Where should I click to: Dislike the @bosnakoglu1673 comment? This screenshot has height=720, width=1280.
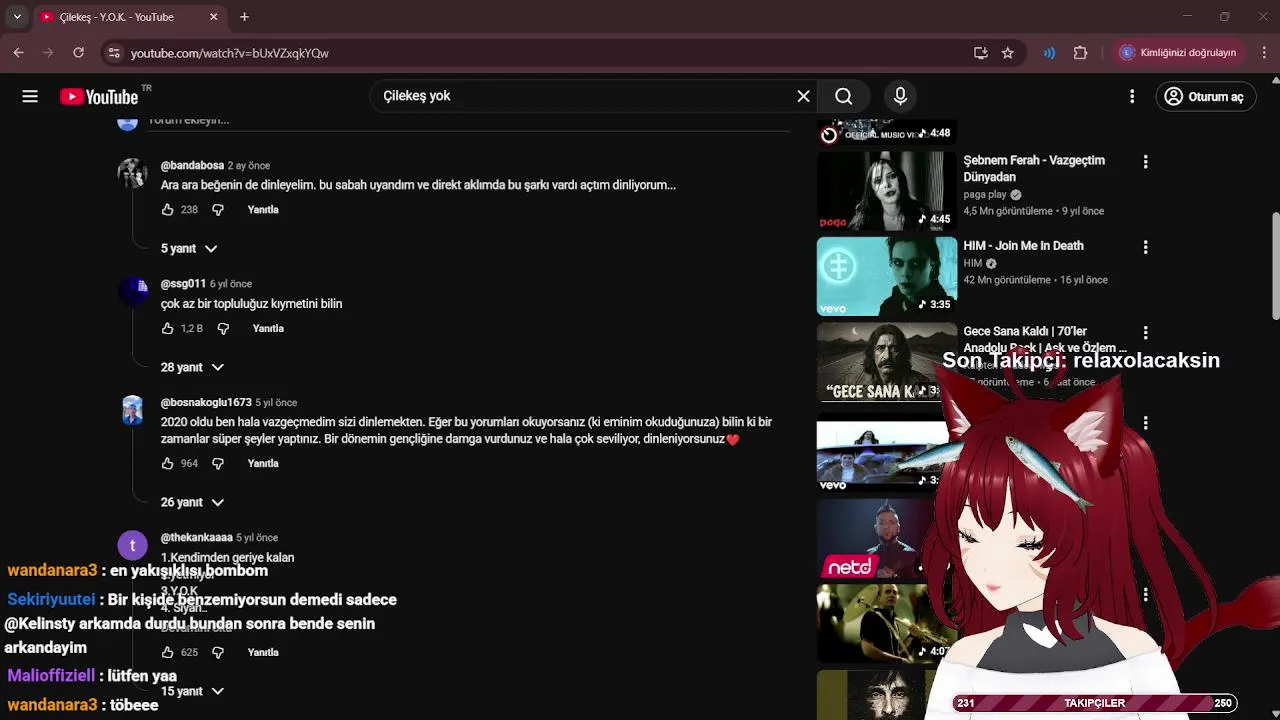click(218, 463)
